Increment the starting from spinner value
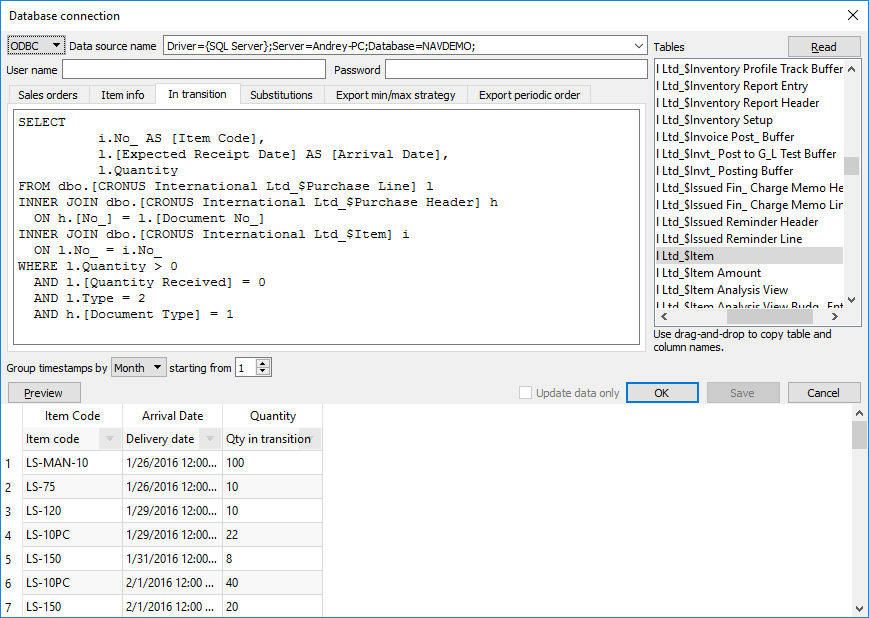 click(263, 364)
